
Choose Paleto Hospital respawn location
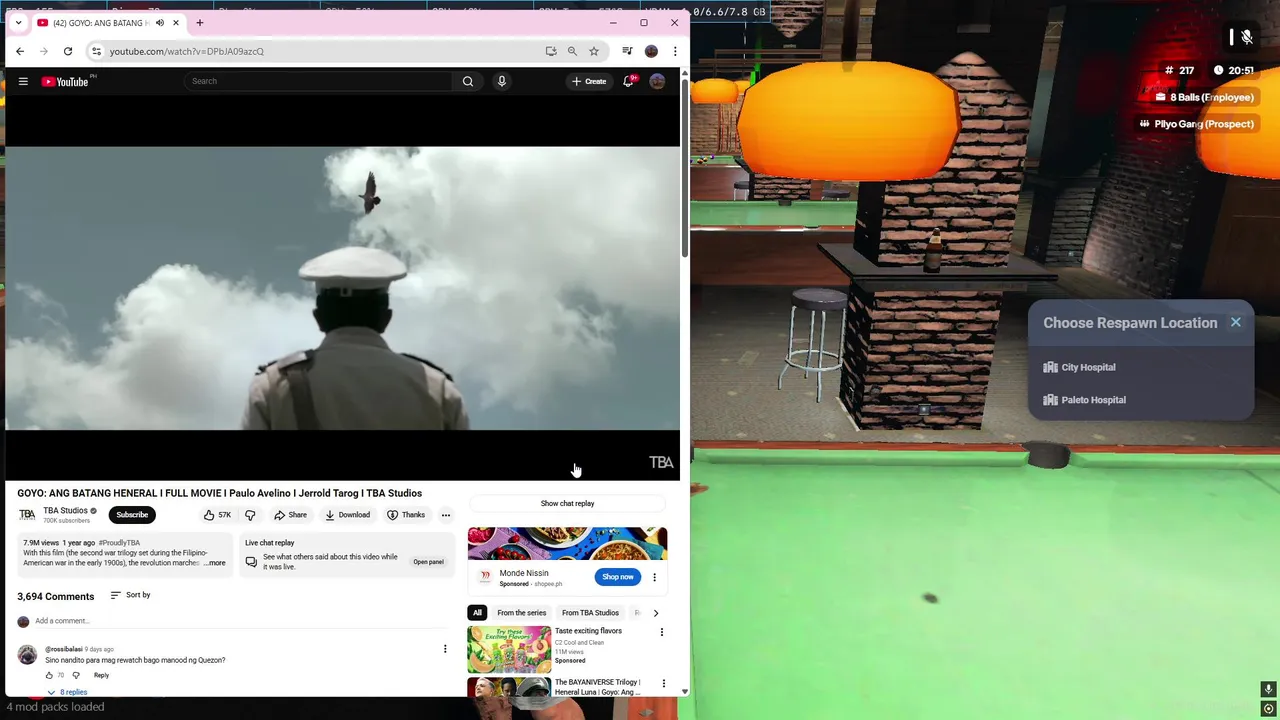(1141, 400)
